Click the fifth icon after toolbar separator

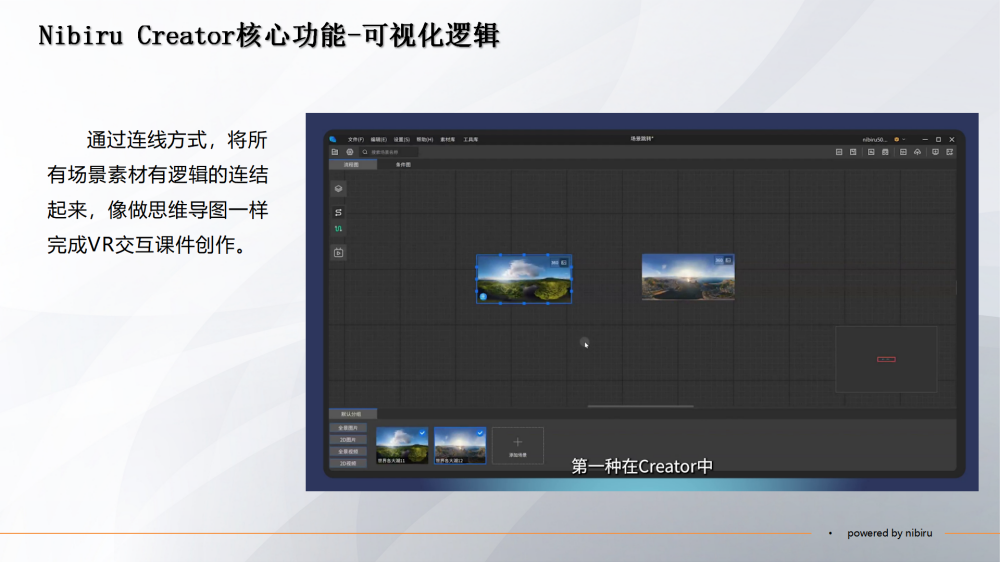903,152
